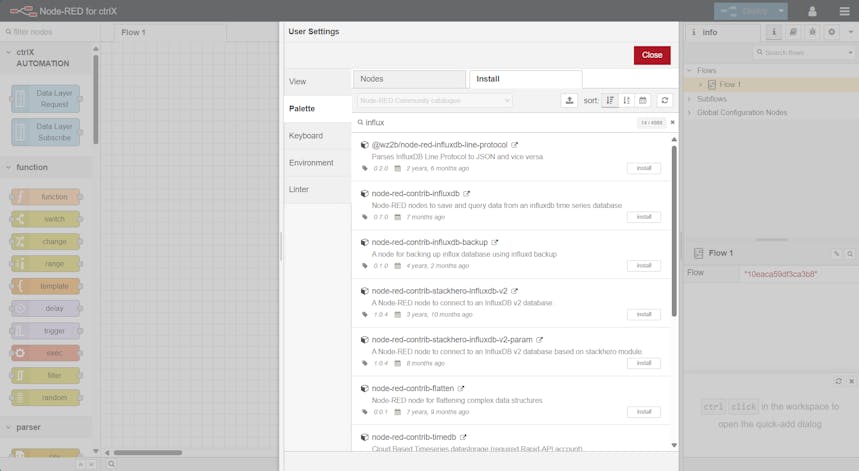Close the User Settings dialog

[652, 55]
